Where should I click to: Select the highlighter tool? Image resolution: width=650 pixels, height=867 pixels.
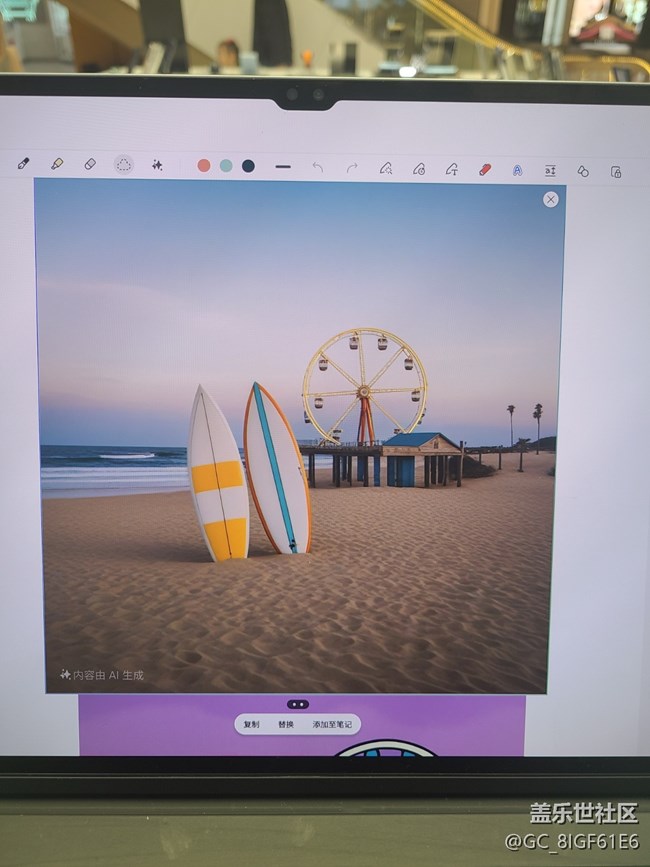57,164
